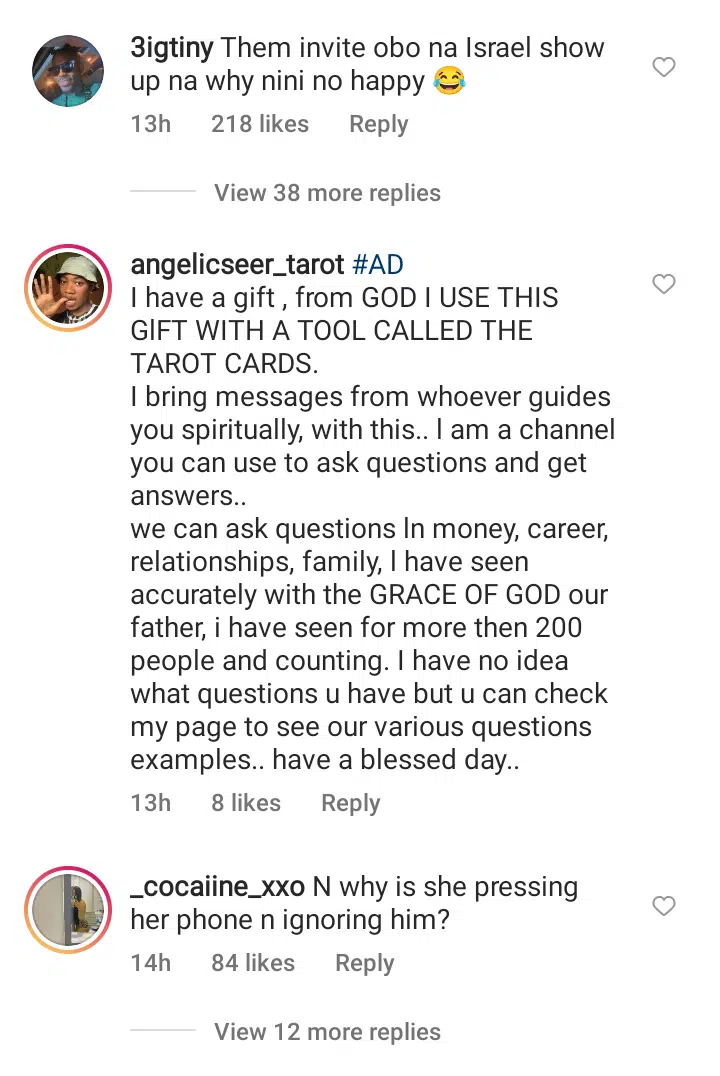720x1076 pixels.
Task: Reply to angelicseer_tarot's comment
Action: [x=350, y=803]
